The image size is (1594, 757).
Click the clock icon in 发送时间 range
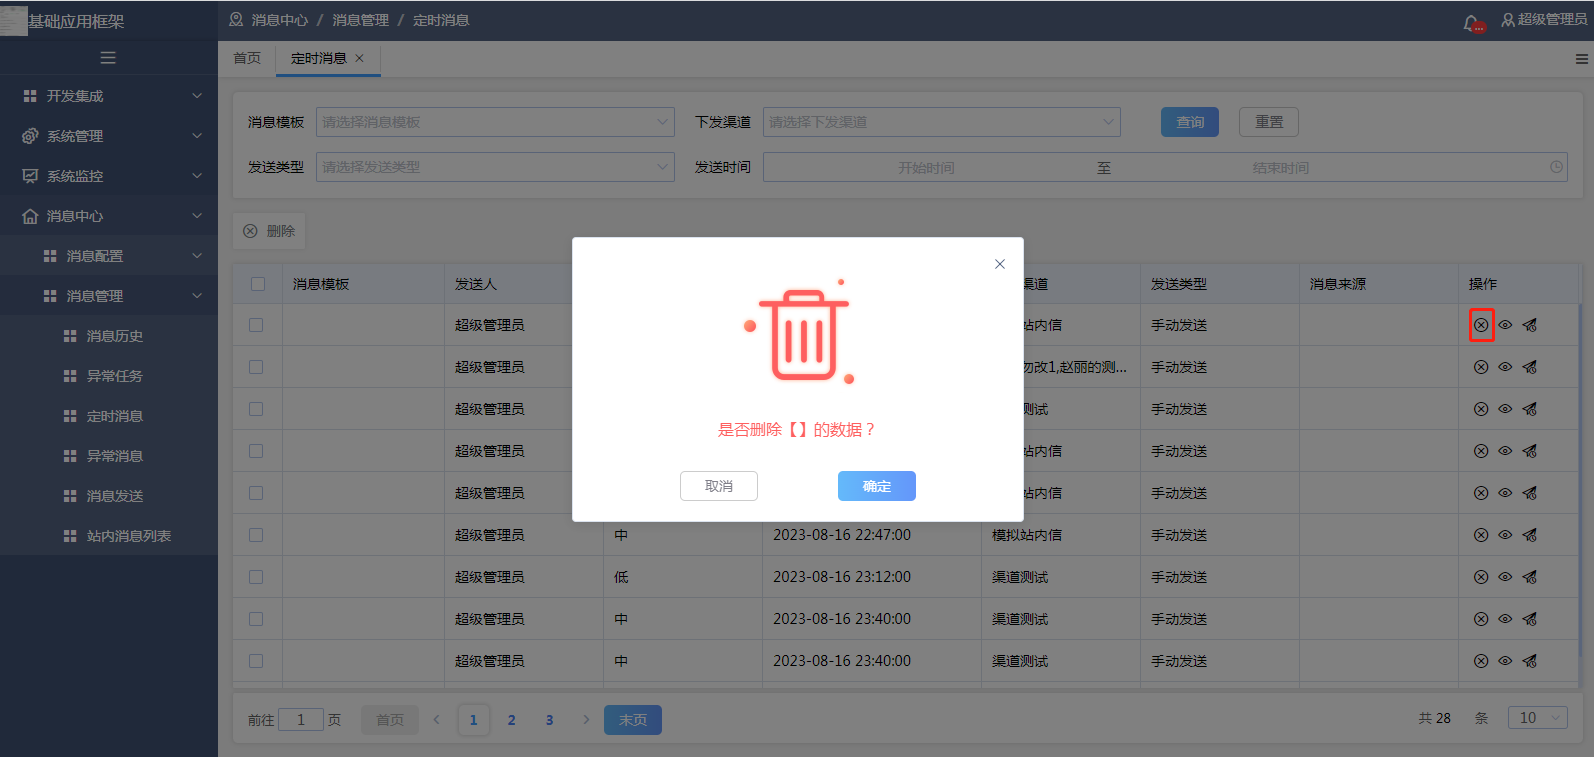pyautogui.click(x=1556, y=167)
